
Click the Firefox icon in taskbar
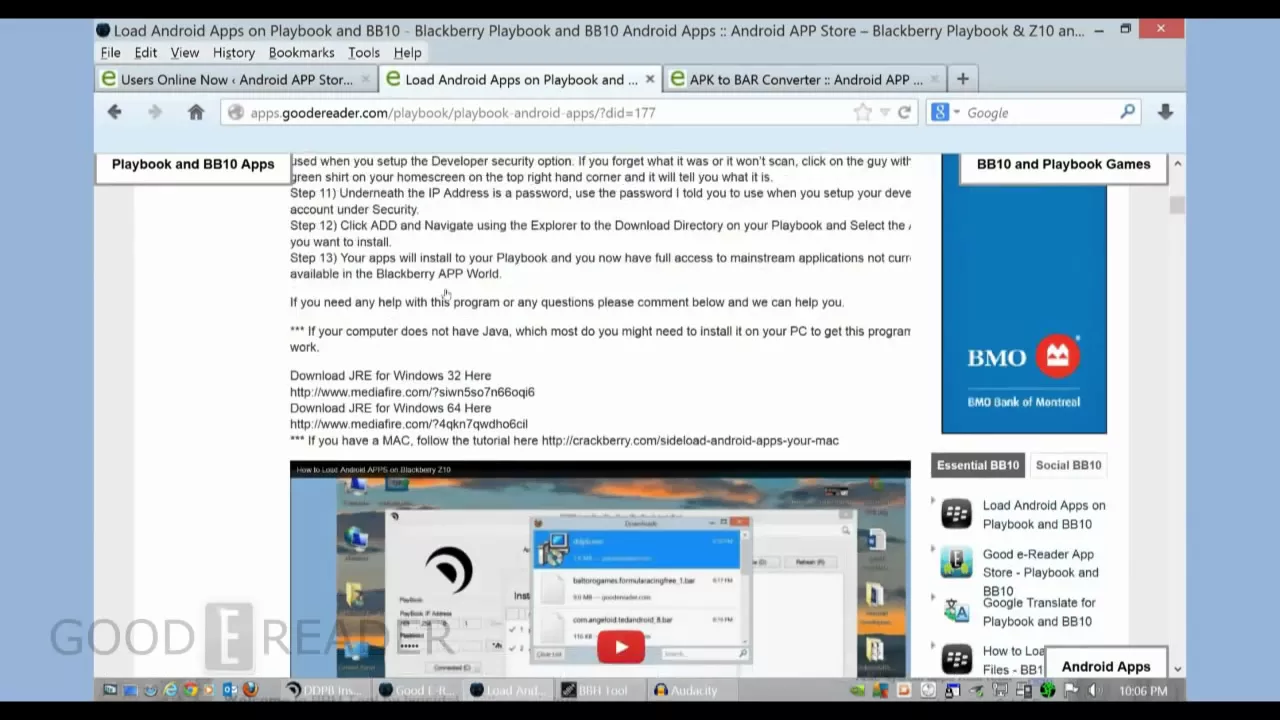(250, 690)
